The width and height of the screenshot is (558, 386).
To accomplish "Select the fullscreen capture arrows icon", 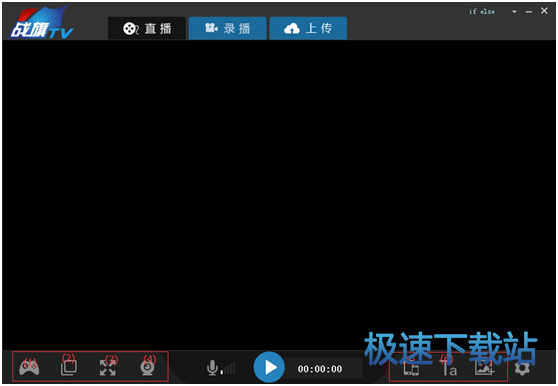I will pos(107,368).
